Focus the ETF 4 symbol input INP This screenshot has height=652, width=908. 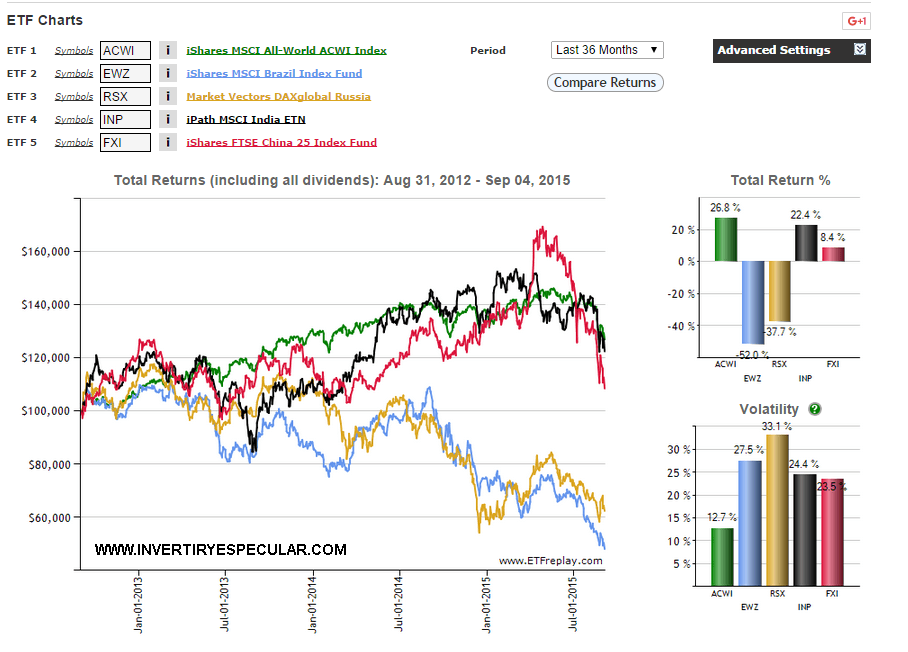(125, 119)
